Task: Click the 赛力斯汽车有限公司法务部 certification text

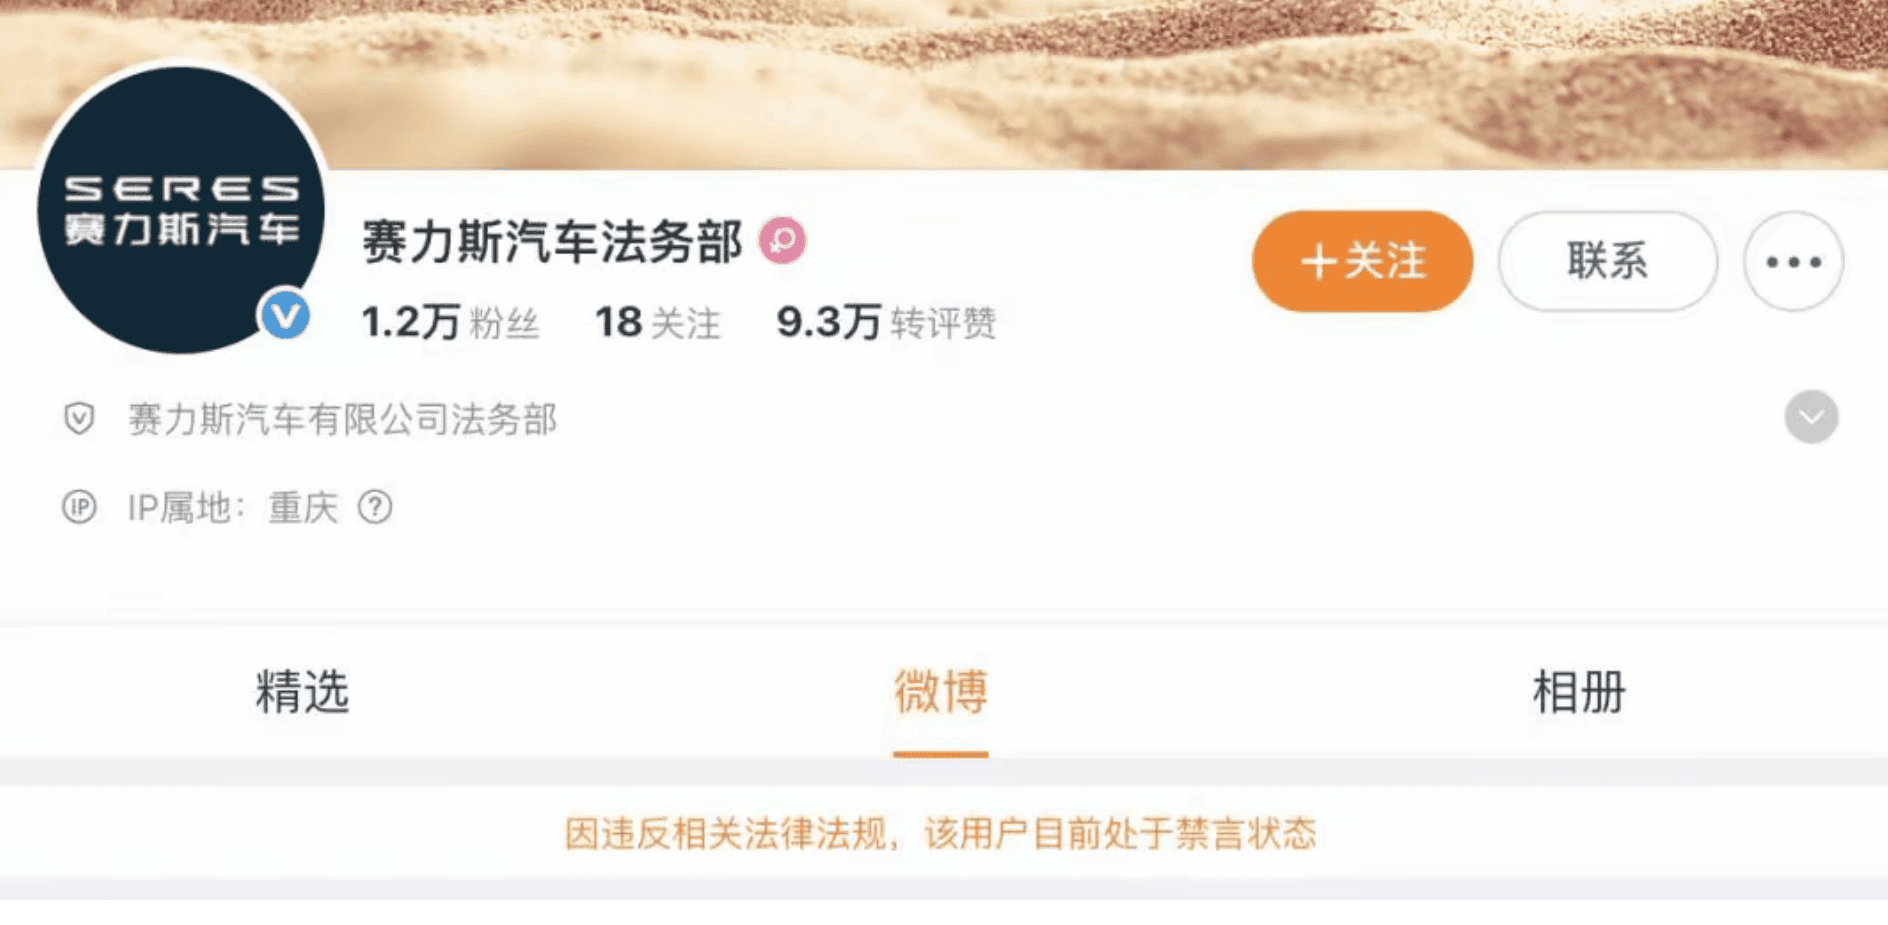Action: point(342,419)
